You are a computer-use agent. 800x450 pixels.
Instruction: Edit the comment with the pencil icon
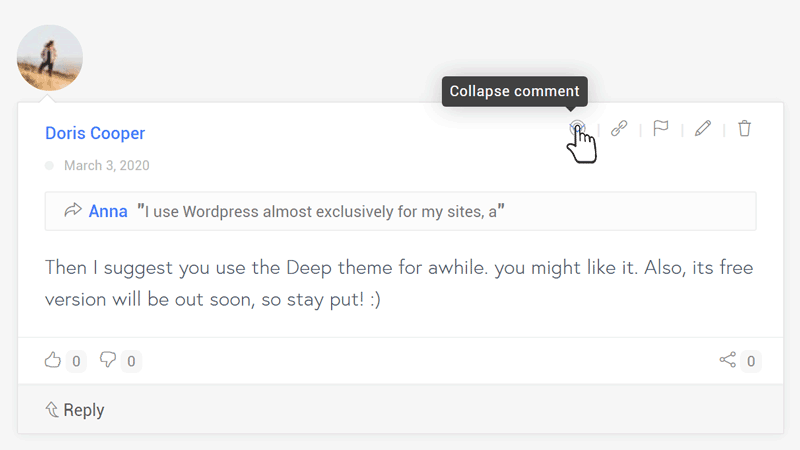click(703, 128)
